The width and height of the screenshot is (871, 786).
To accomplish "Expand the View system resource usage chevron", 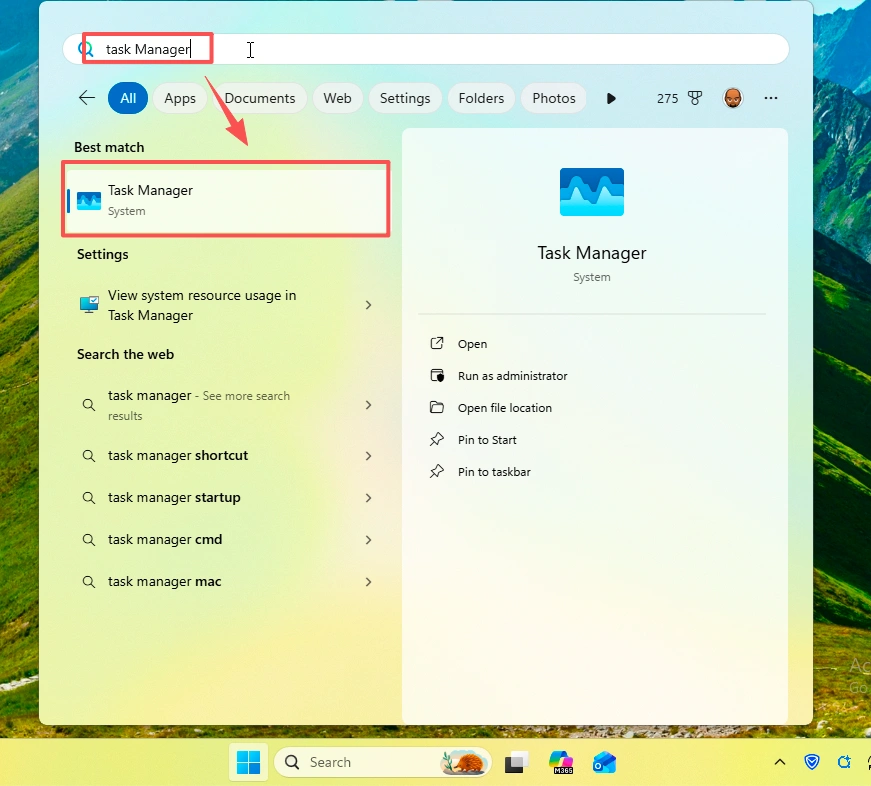I will (x=368, y=305).
